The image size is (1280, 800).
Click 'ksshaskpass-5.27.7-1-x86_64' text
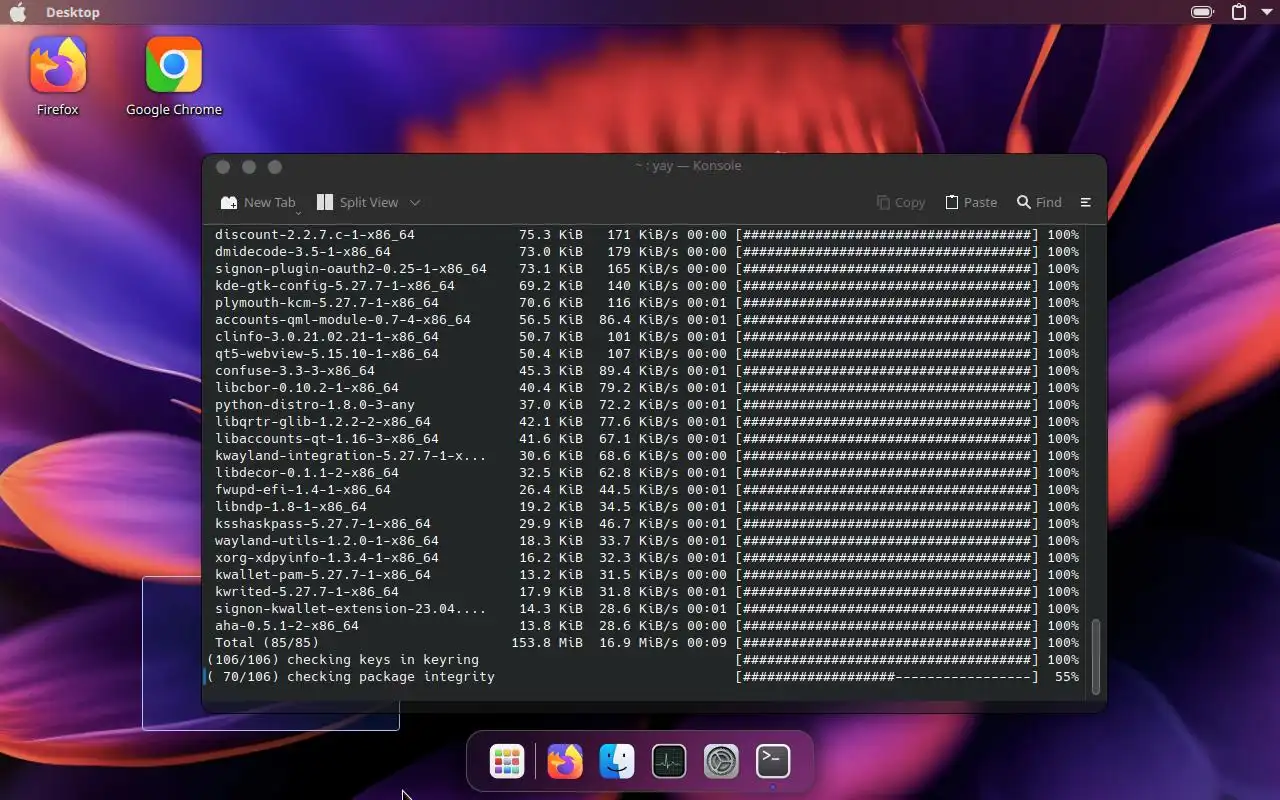tap(323, 524)
